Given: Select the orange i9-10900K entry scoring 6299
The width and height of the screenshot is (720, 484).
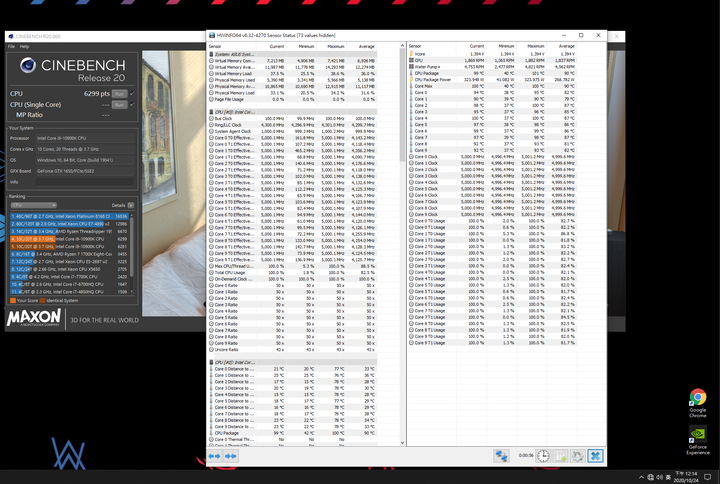Looking at the screenshot, I should coord(69,239).
